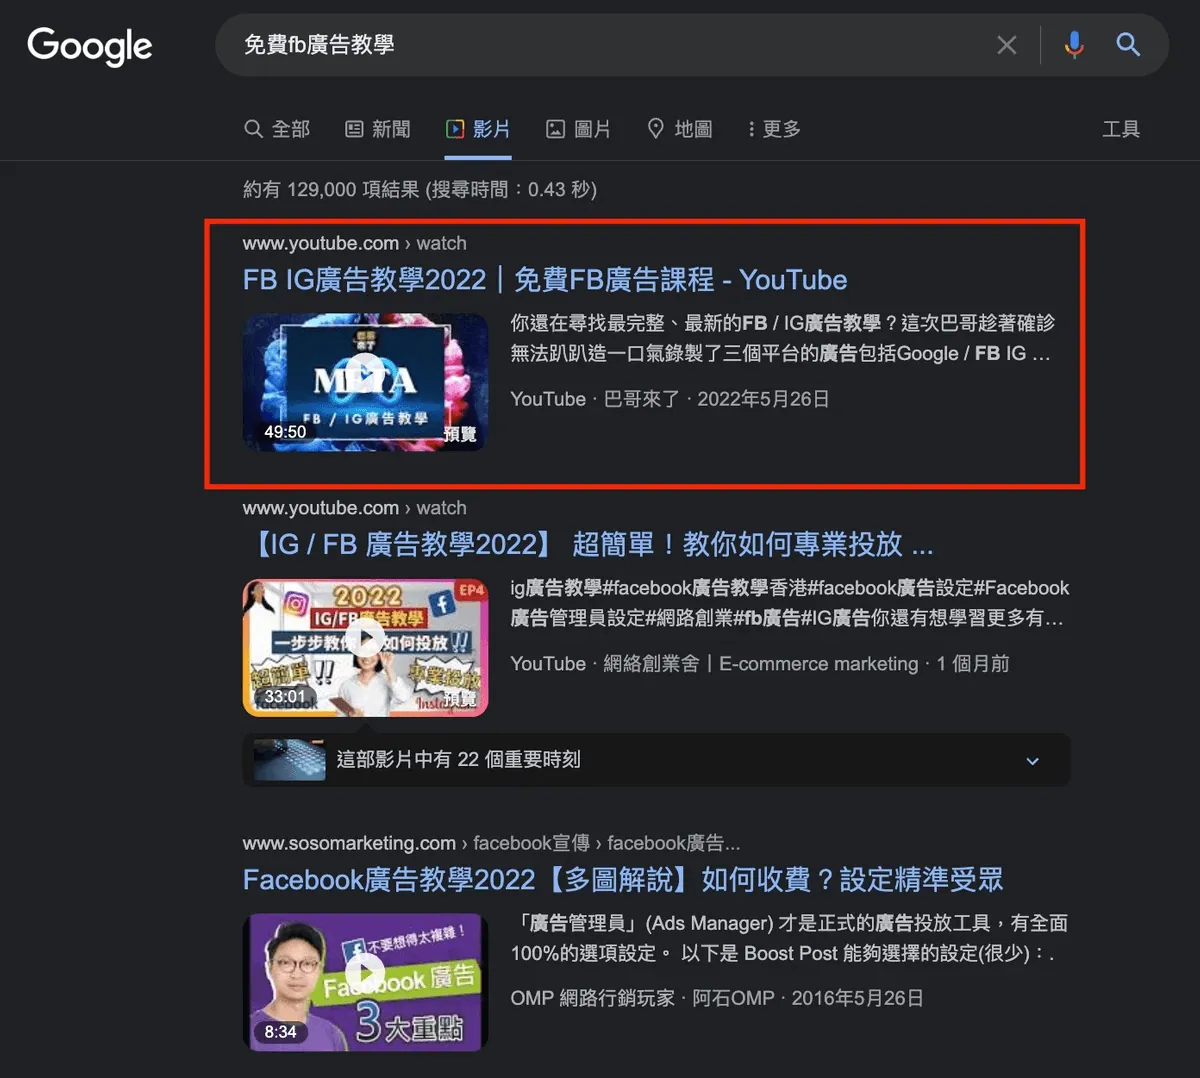
Task: Click the 地圖 tab's location pin icon
Action: 656,128
